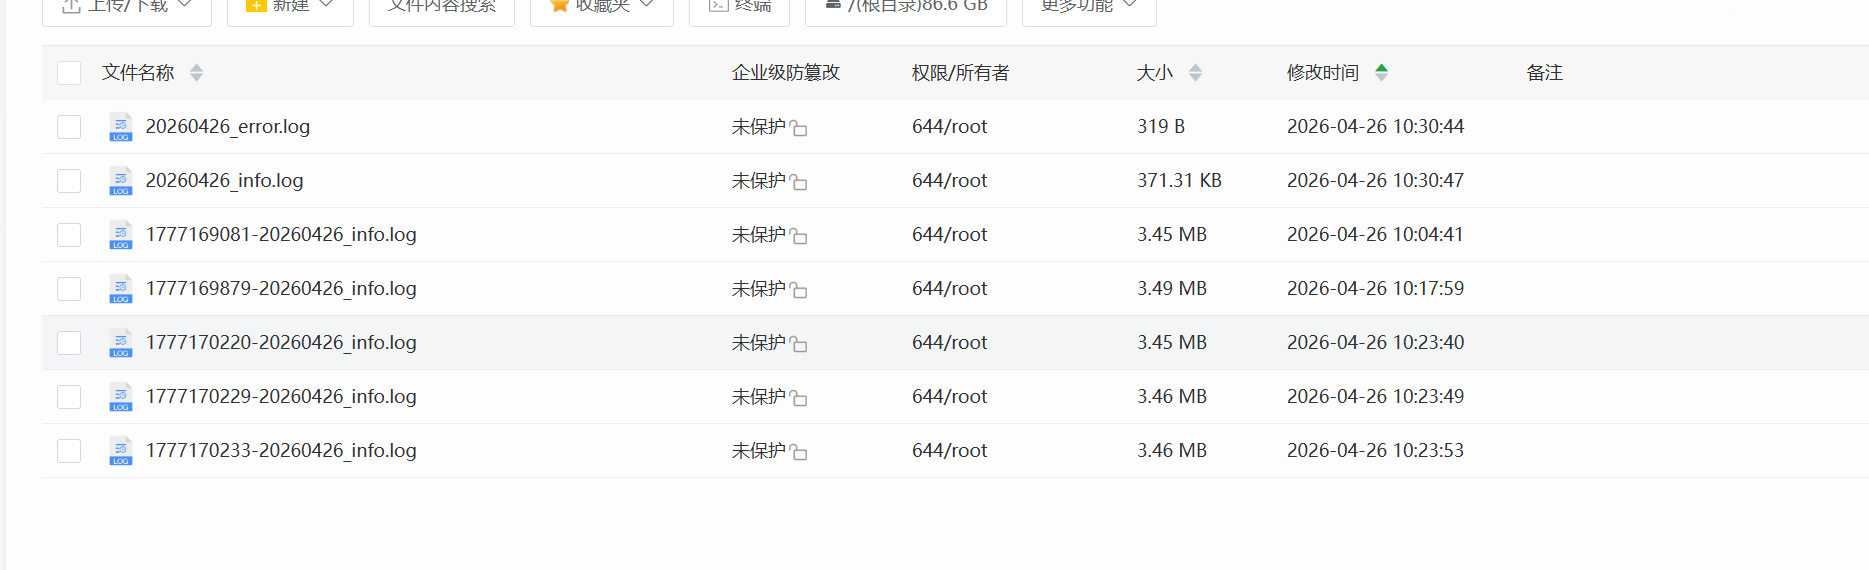Screen dimensions: 1869x570
Task: Click the lock icon in the 1777170220-20260426_info.log row
Action: (x=798, y=344)
